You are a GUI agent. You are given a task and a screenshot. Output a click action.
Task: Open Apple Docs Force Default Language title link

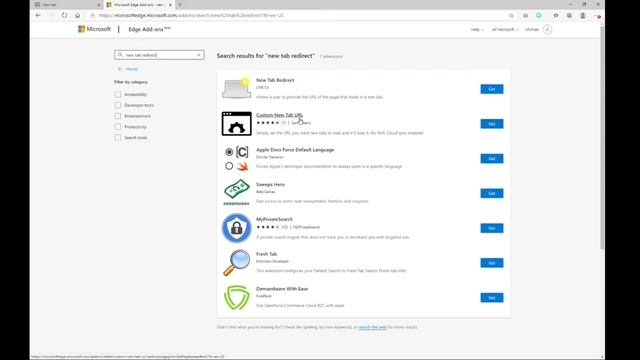295,150
